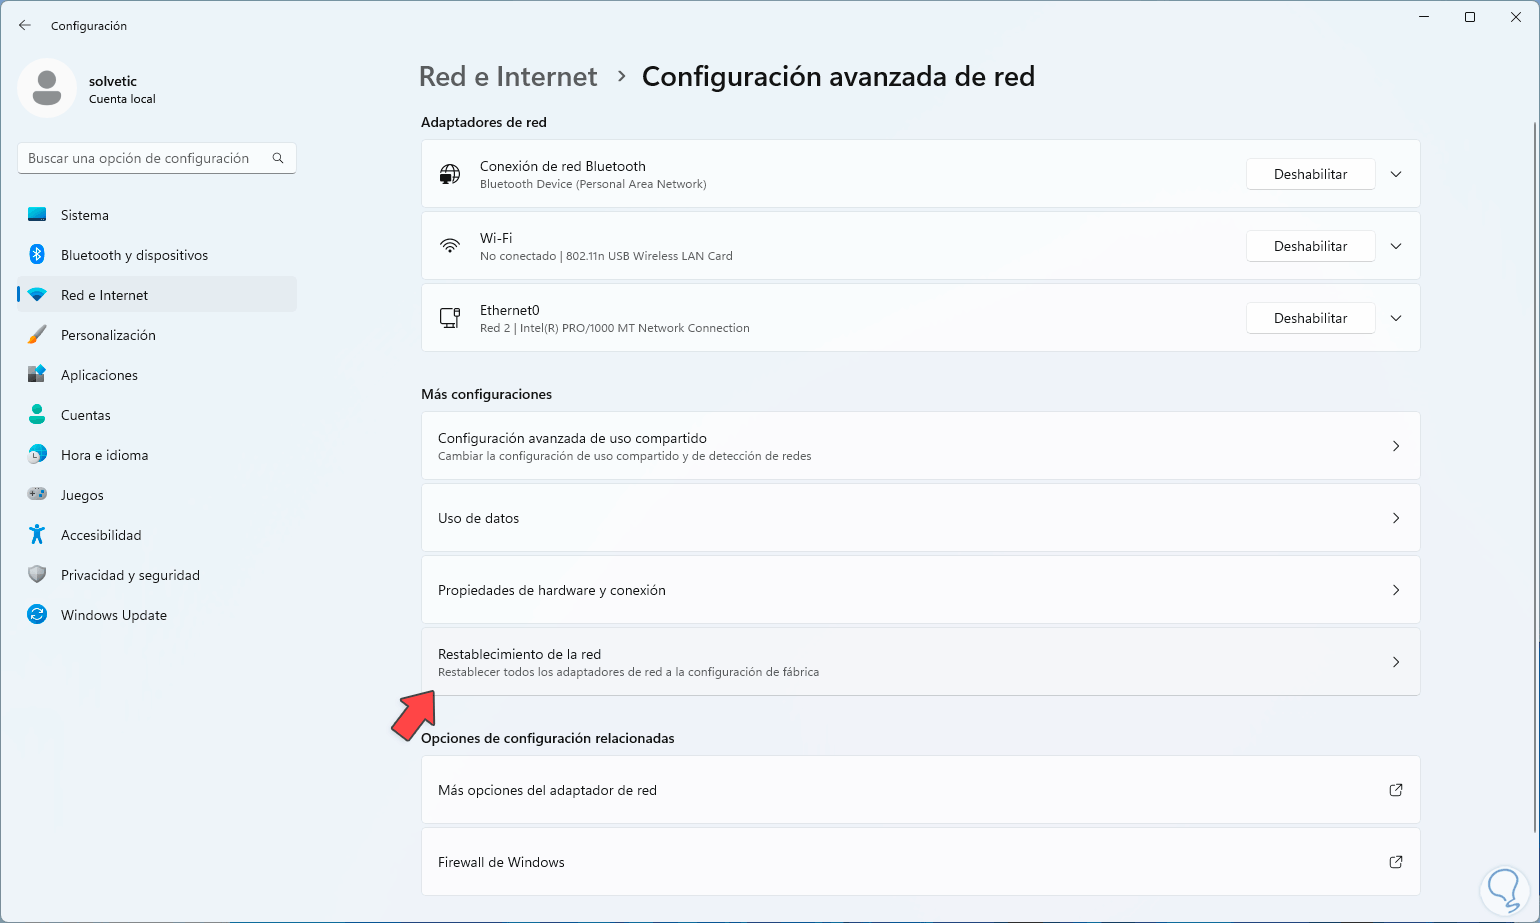Click the settings search input field

pyautogui.click(x=157, y=158)
